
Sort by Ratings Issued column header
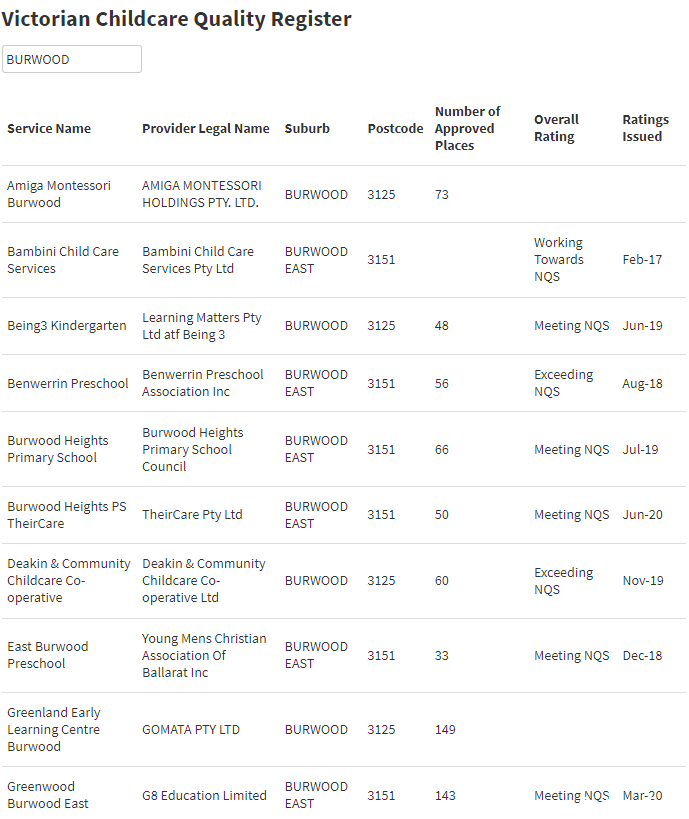(x=646, y=128)
